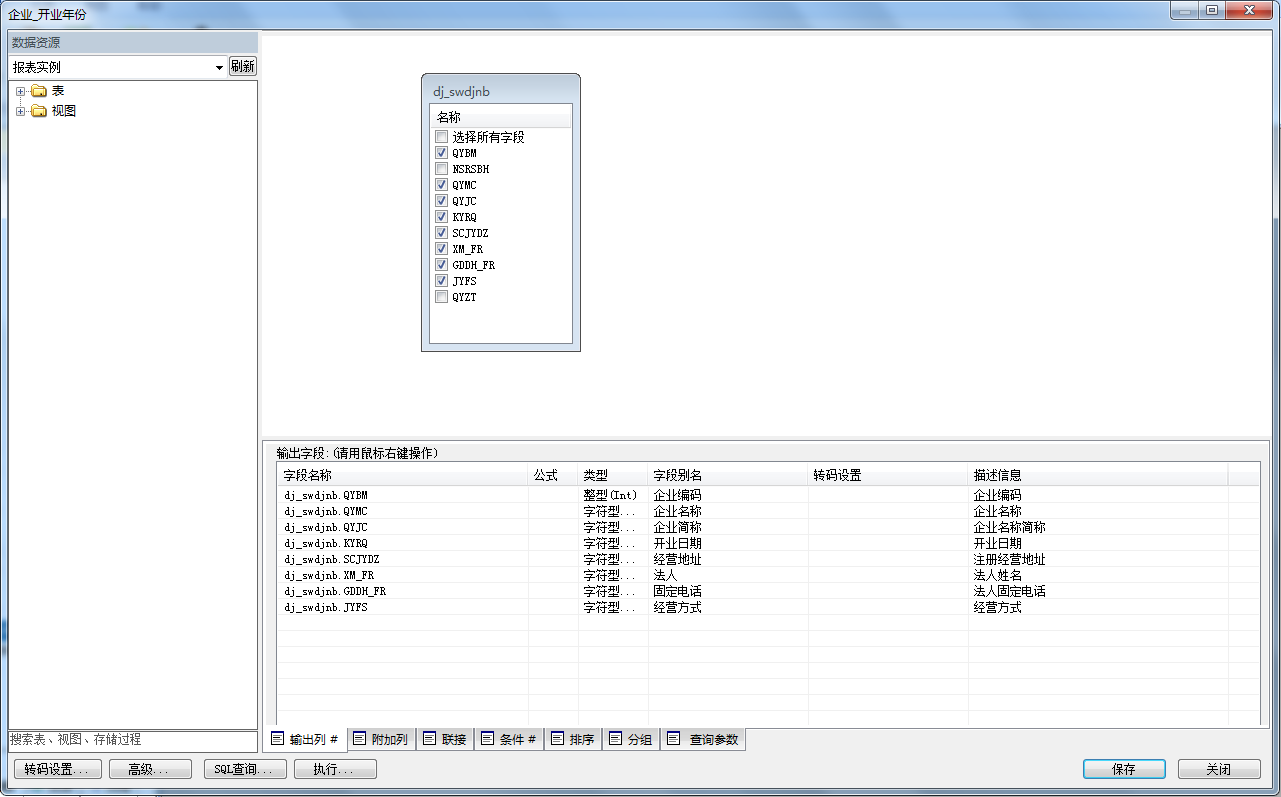Uncheck the KYRQ field checkbox
1281x797 pixels.
441,217
